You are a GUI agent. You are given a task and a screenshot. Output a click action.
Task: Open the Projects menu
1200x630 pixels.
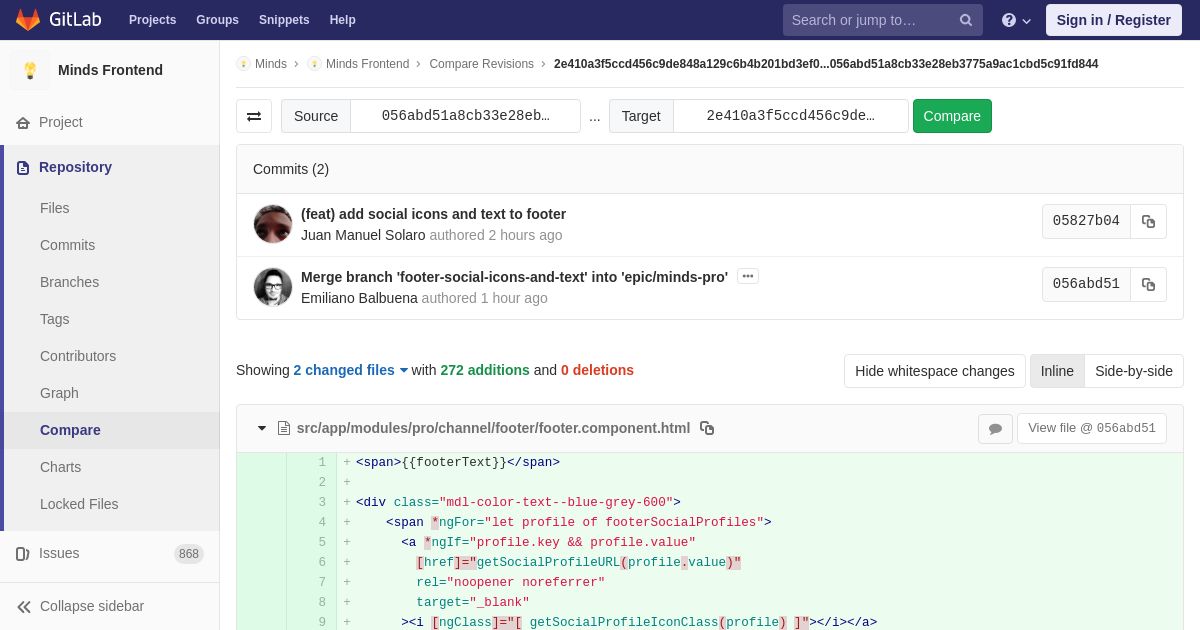coord(152,20)
